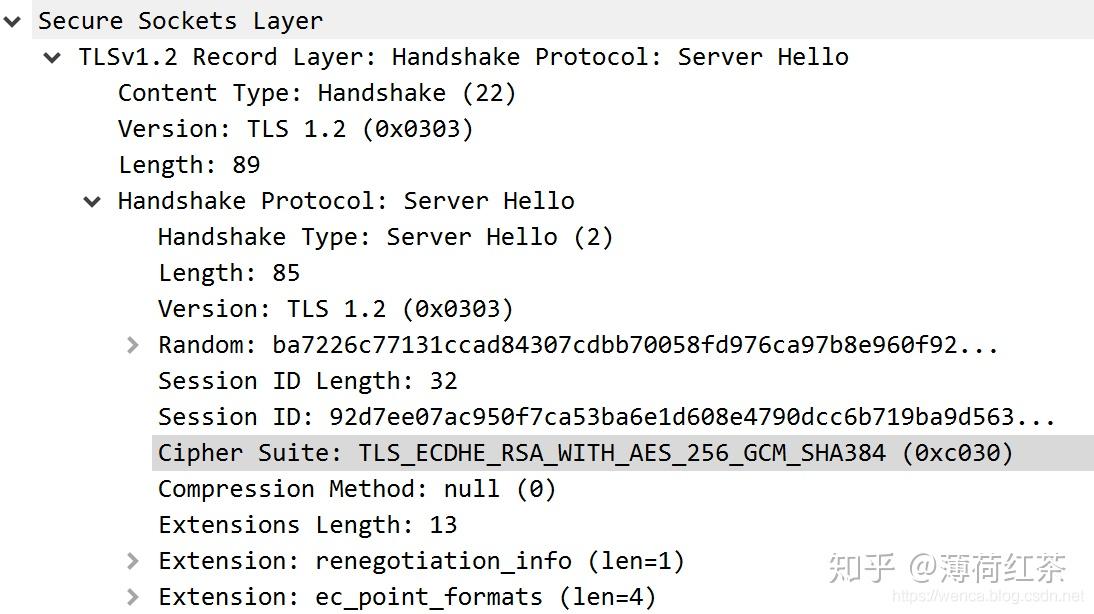Expand the Random field disclosure triangle
Image resolution: width=1094 pixels, height=614 pixels.
click(x=132, y=344)
